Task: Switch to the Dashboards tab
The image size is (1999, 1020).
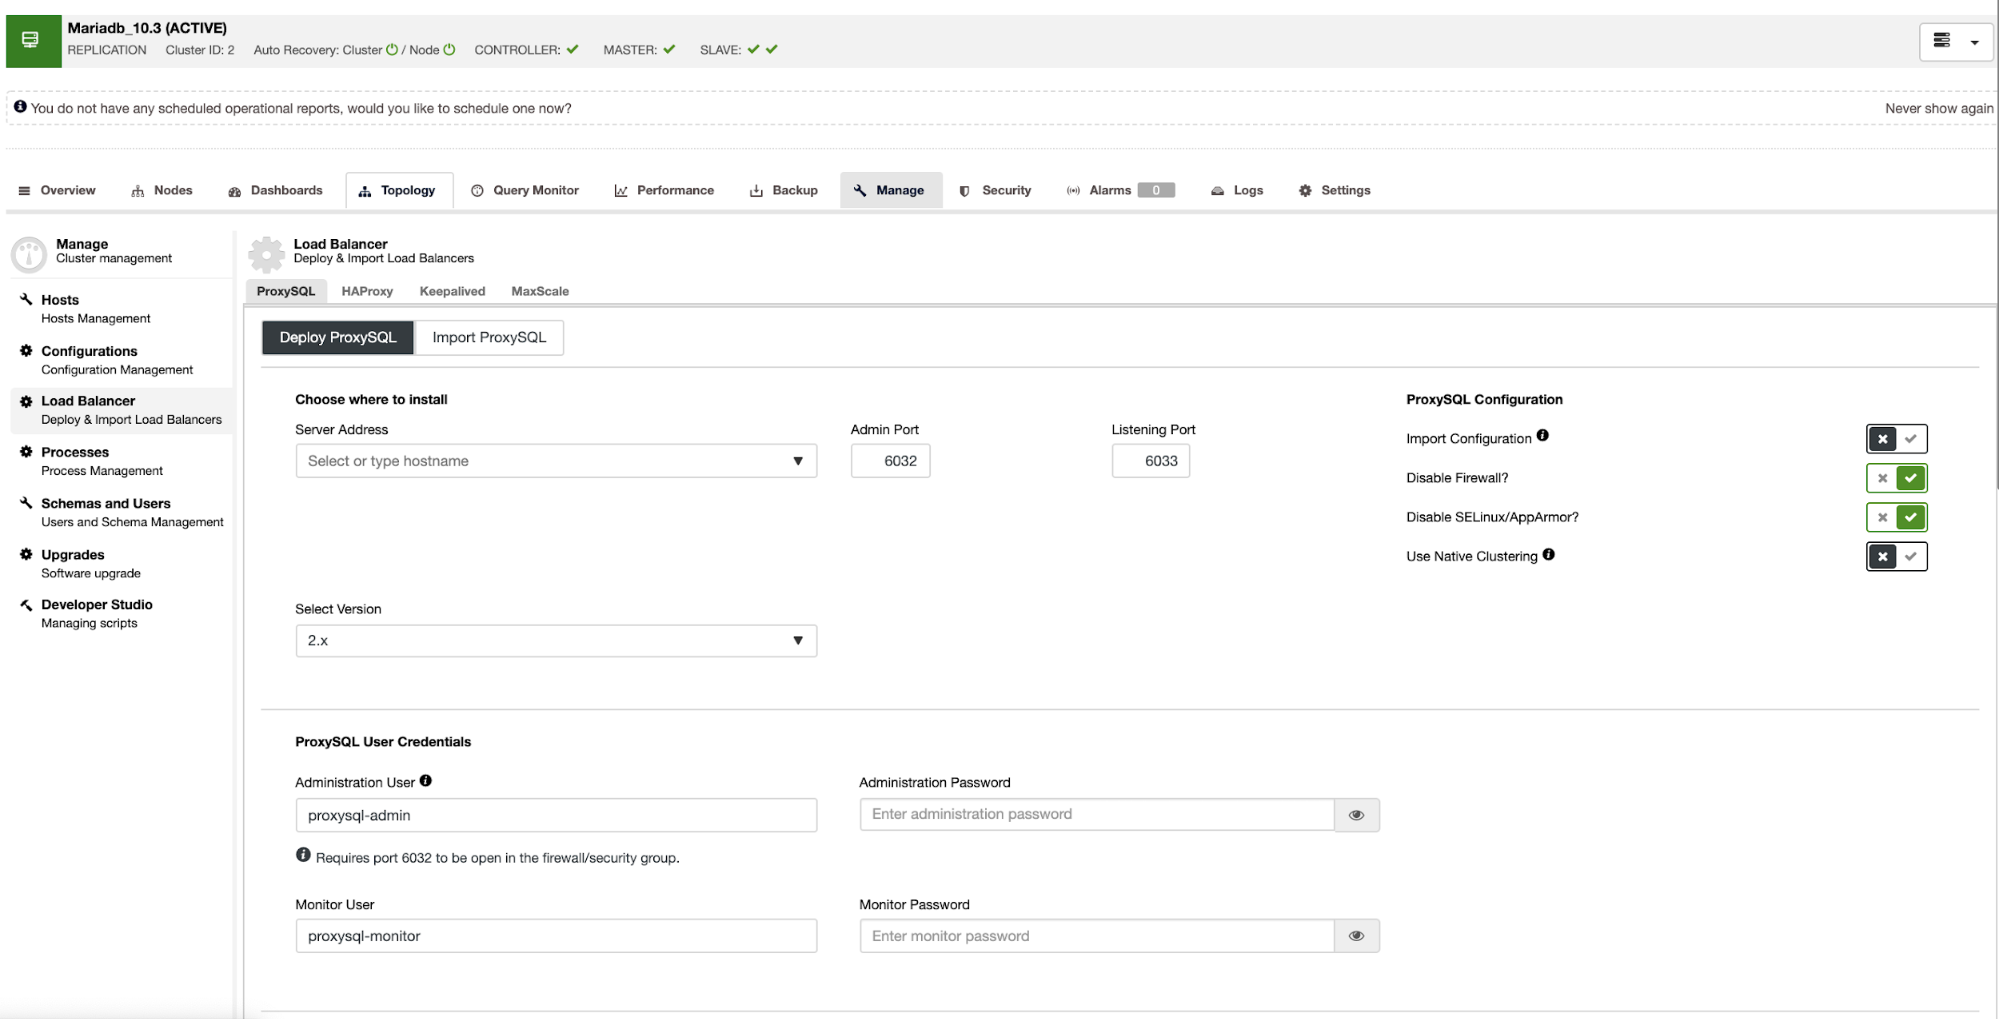Action: (275, 190)
